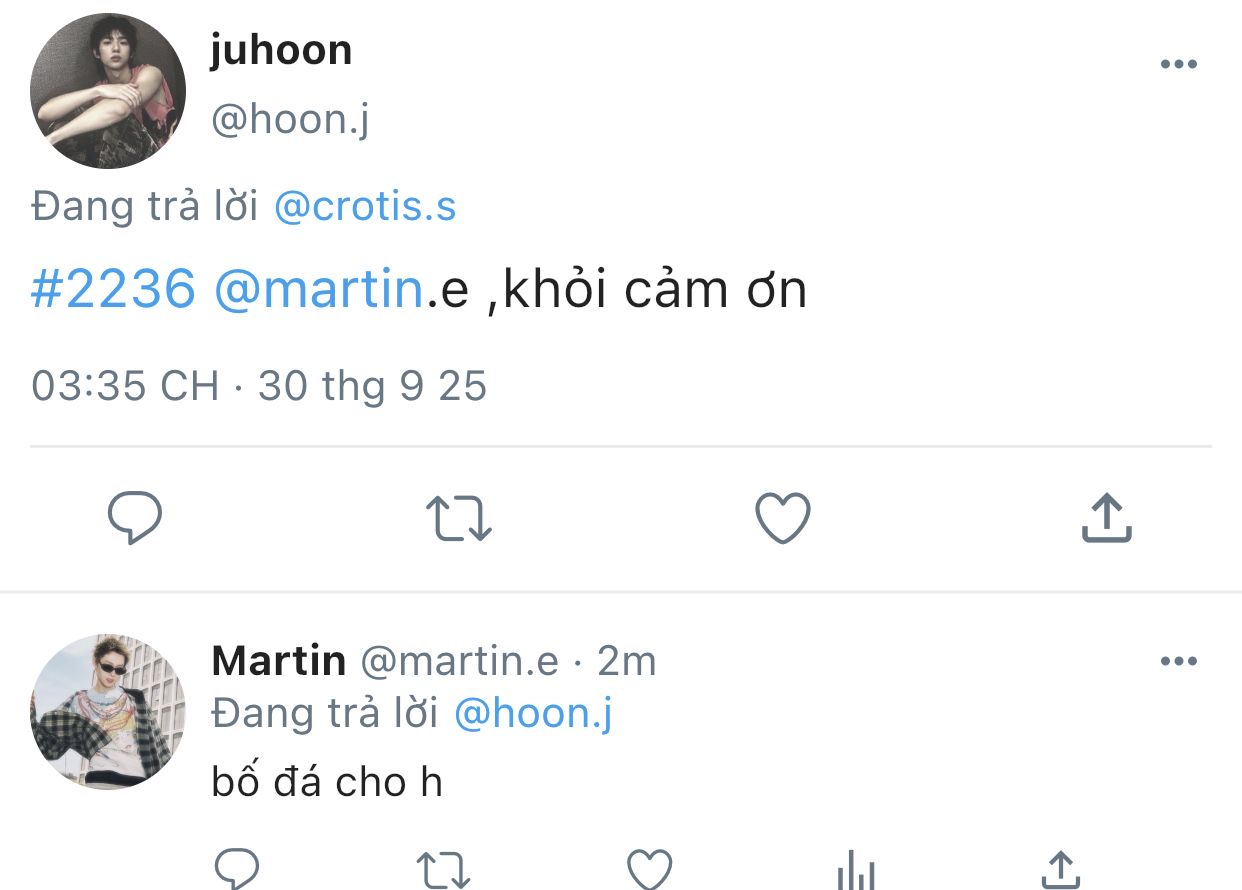Retweet Martin's reply

pos(441,870)
